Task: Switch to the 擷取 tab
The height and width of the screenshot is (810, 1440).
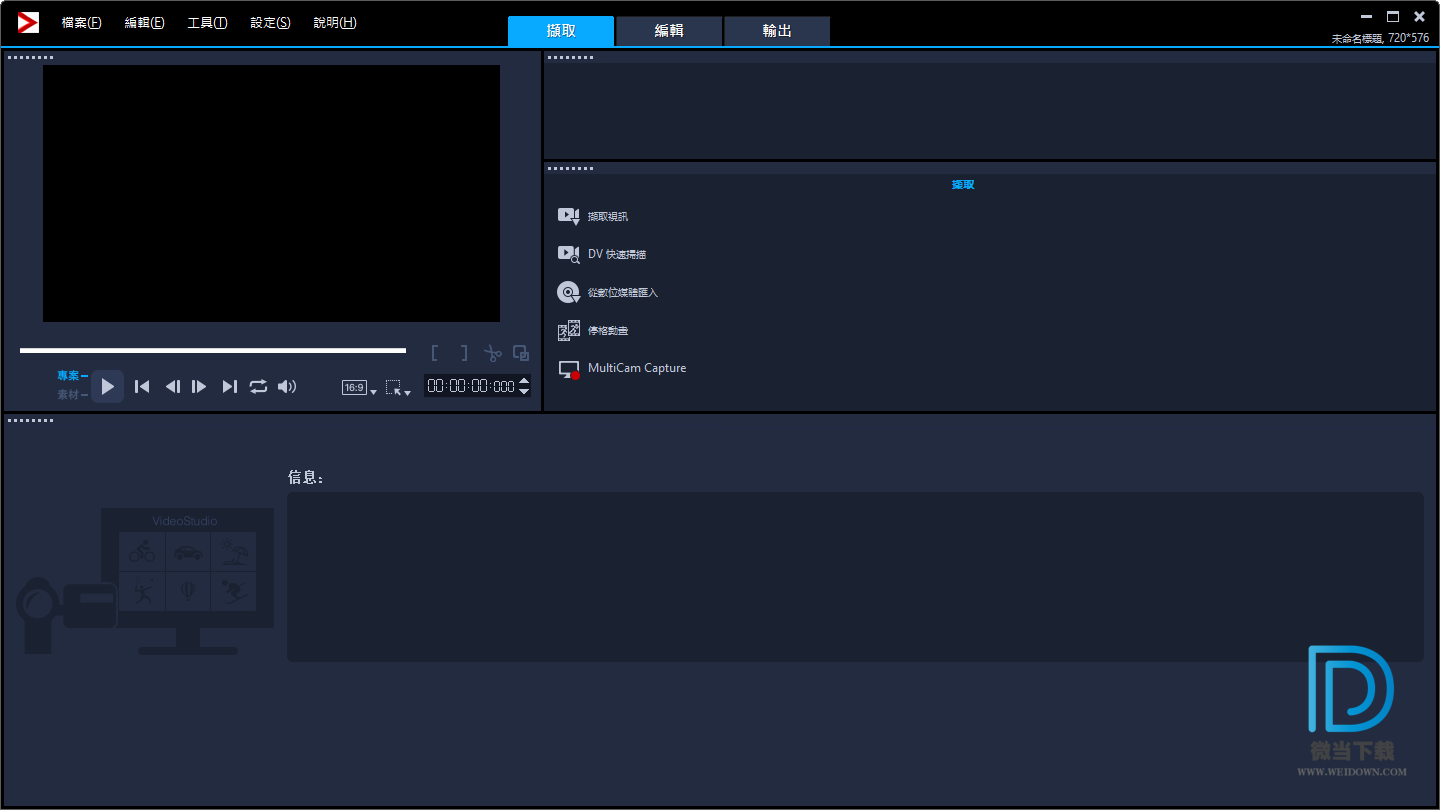Action: click(561, 31)
